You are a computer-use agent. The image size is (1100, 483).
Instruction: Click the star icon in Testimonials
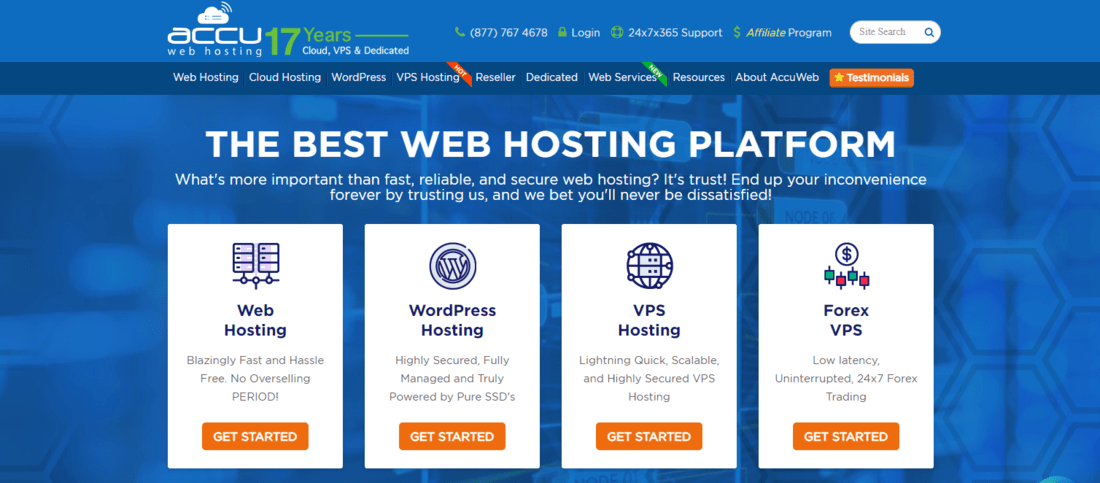(x=839, y=78)
